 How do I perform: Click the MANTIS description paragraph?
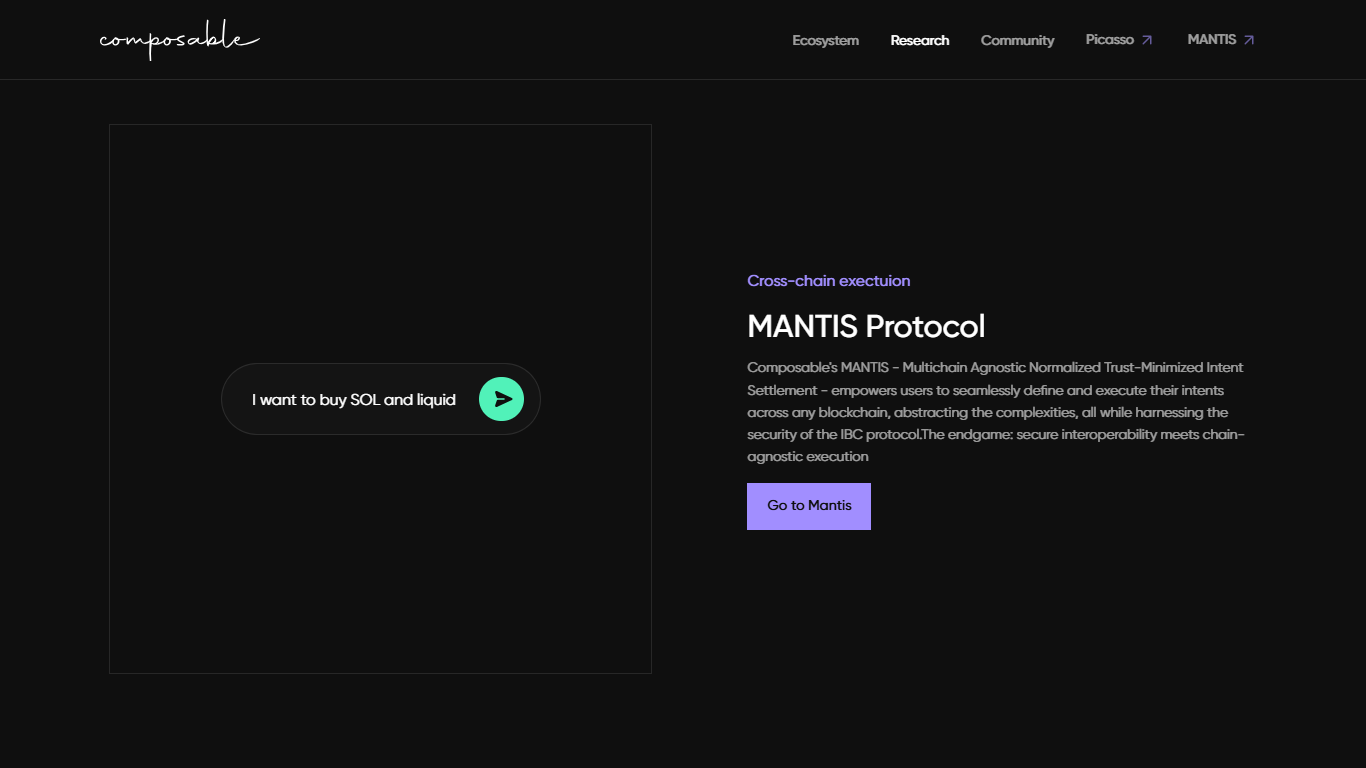pos(997,412)
